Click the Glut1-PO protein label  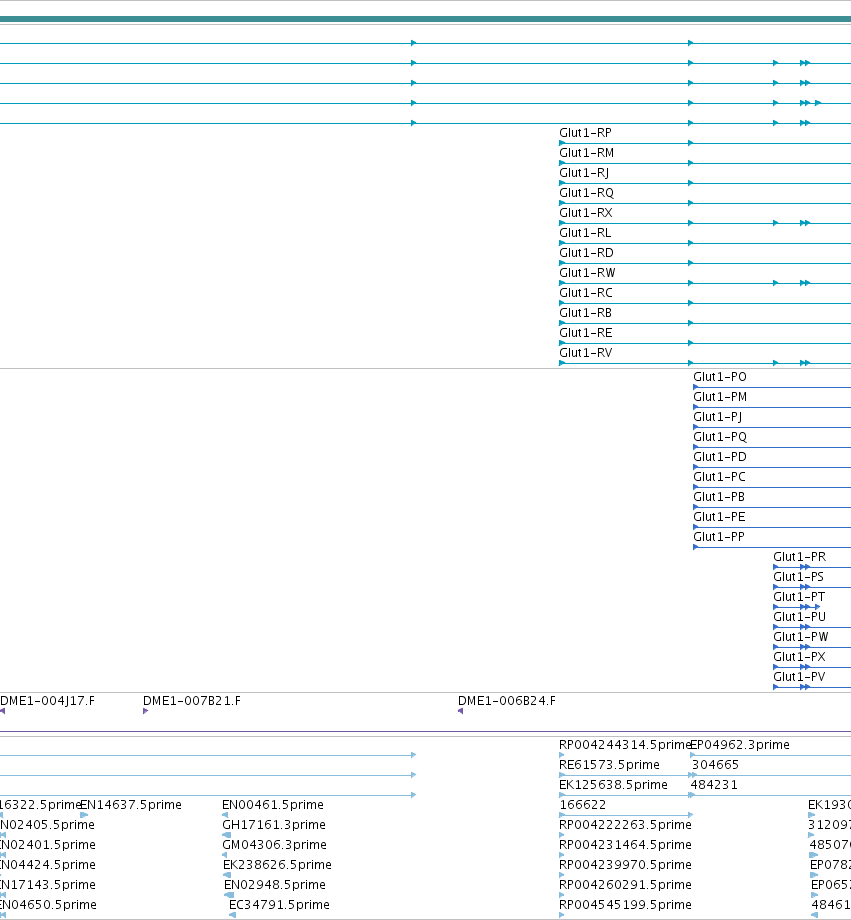coord(720,377)
